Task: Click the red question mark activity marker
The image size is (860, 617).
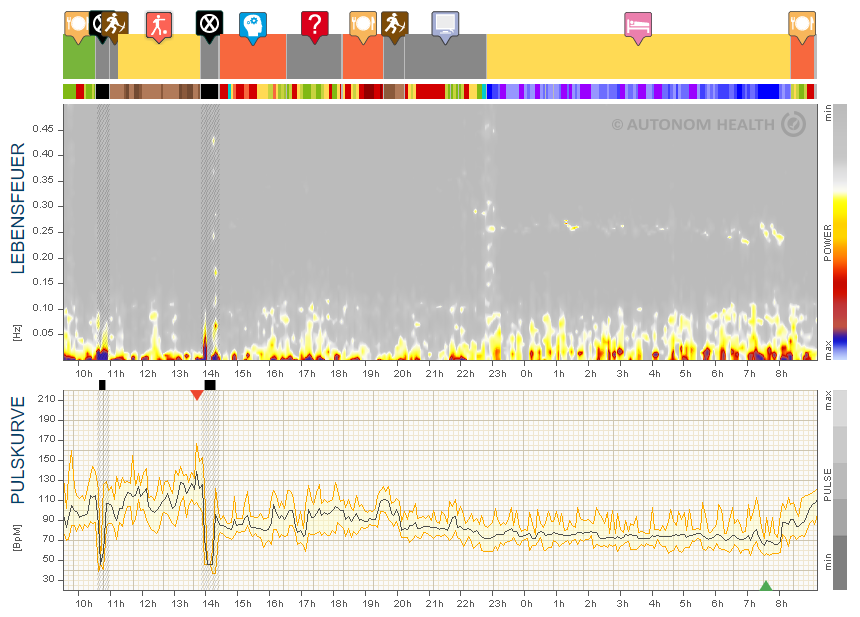Action: click(x=315, y=24)
